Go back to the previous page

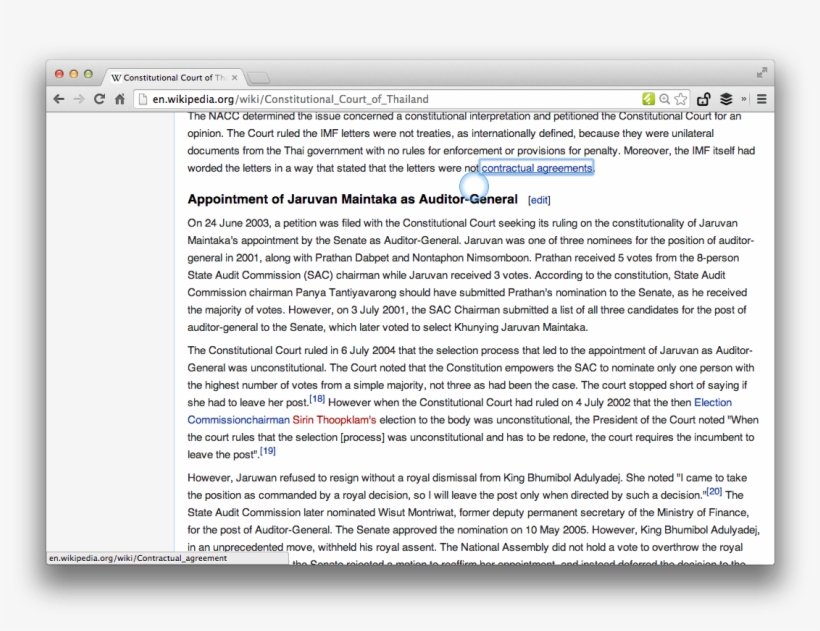point(59,99)
